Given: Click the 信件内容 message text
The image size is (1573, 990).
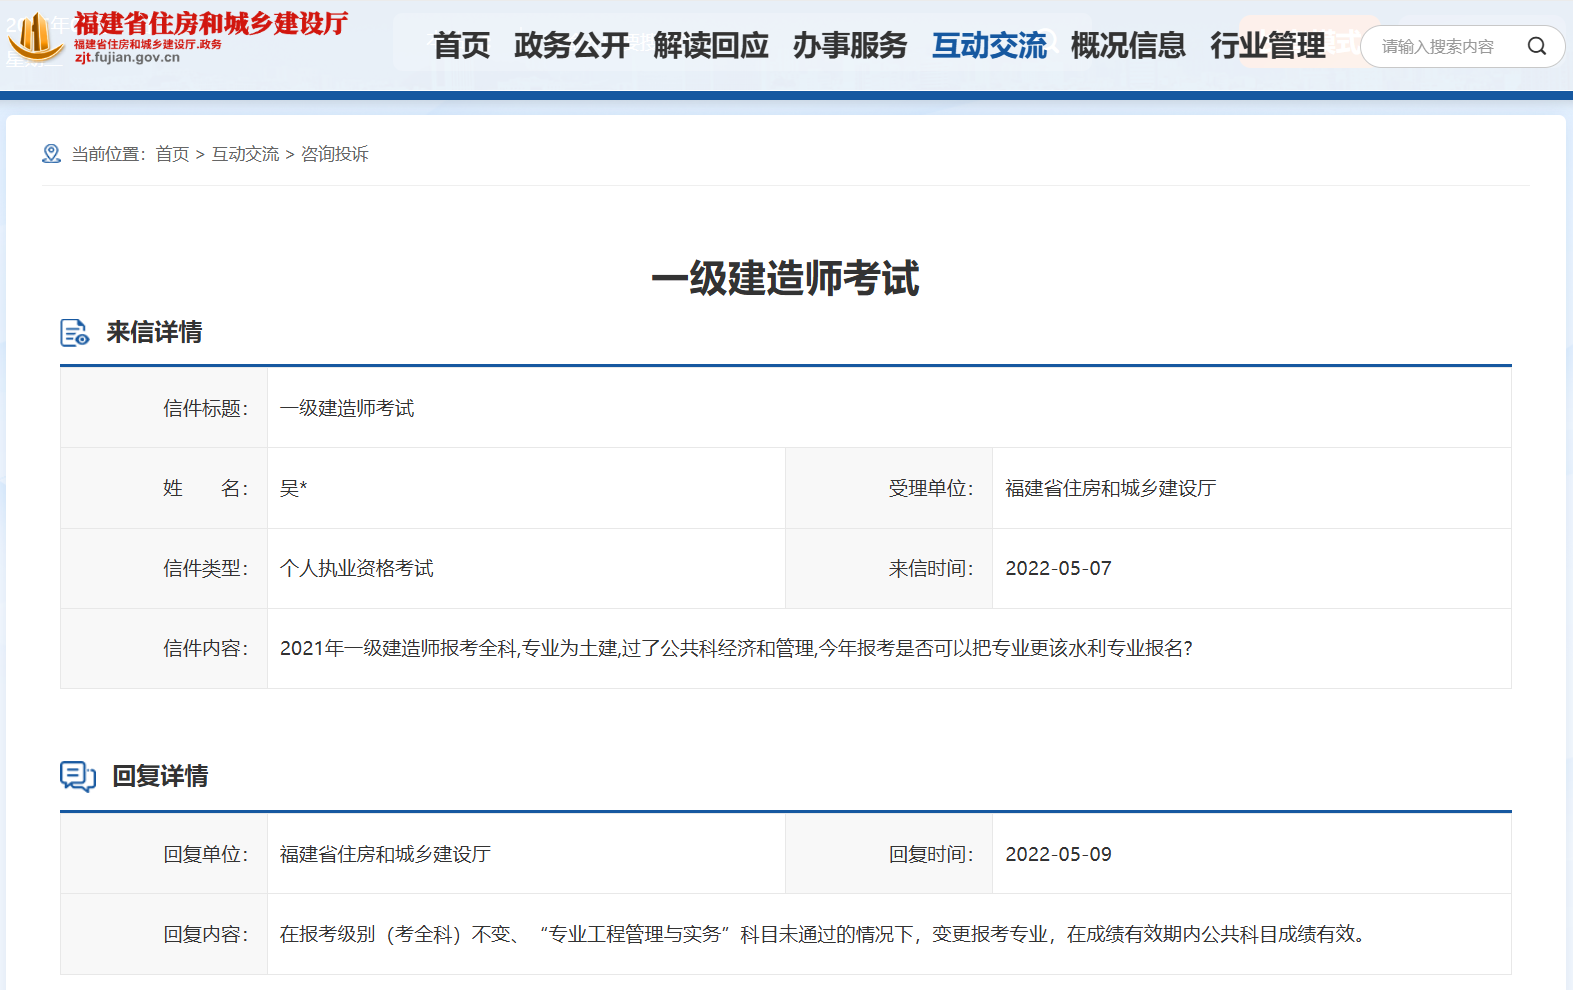Looking at the screenshot, I should tap(735, 648).
